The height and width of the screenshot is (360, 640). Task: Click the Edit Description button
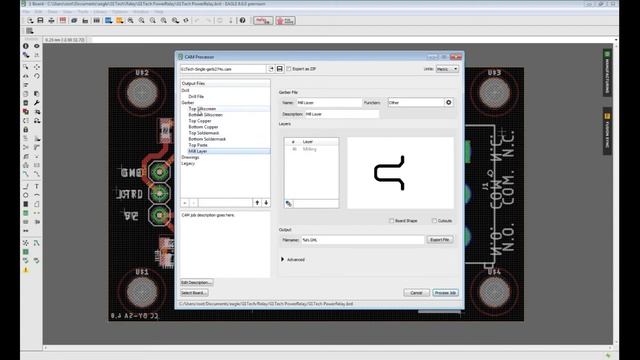(197, 282)
